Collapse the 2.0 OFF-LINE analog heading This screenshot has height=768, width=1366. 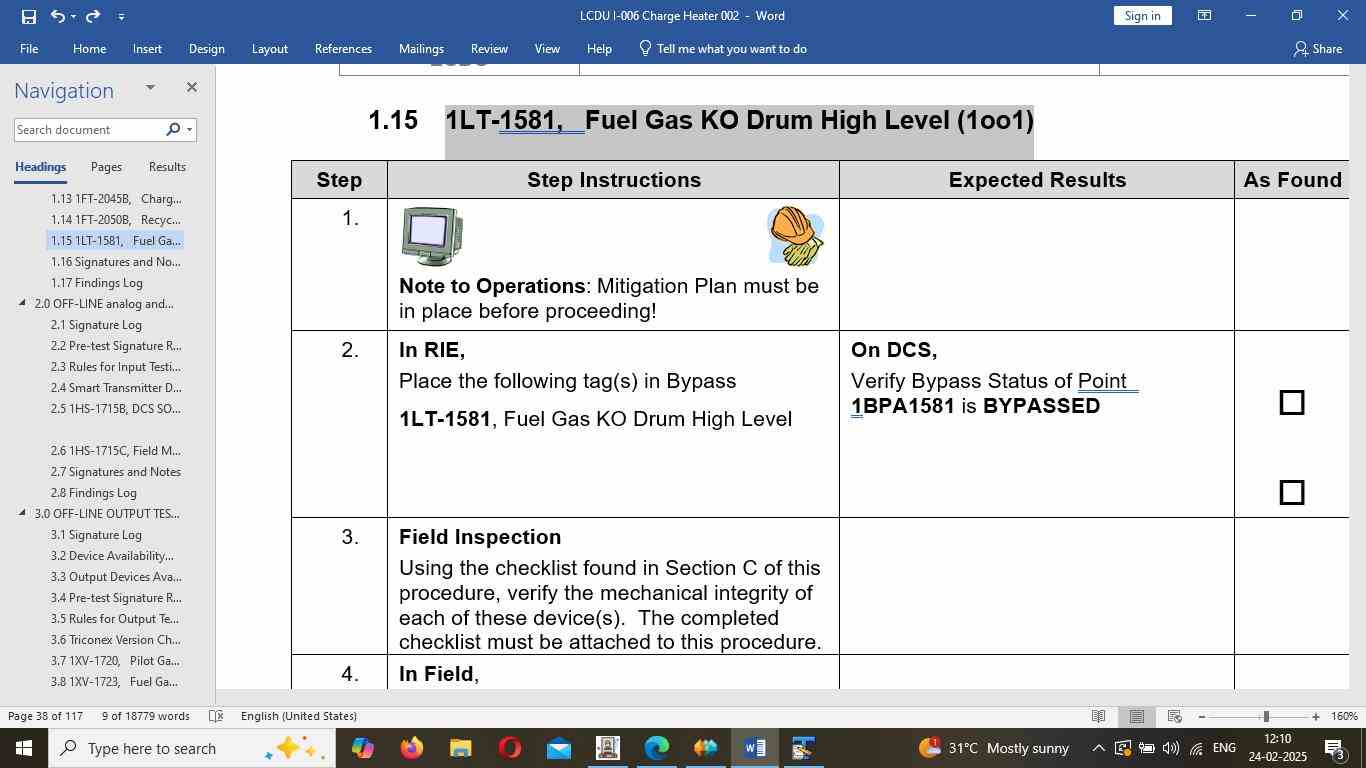(x=23, y=304)
